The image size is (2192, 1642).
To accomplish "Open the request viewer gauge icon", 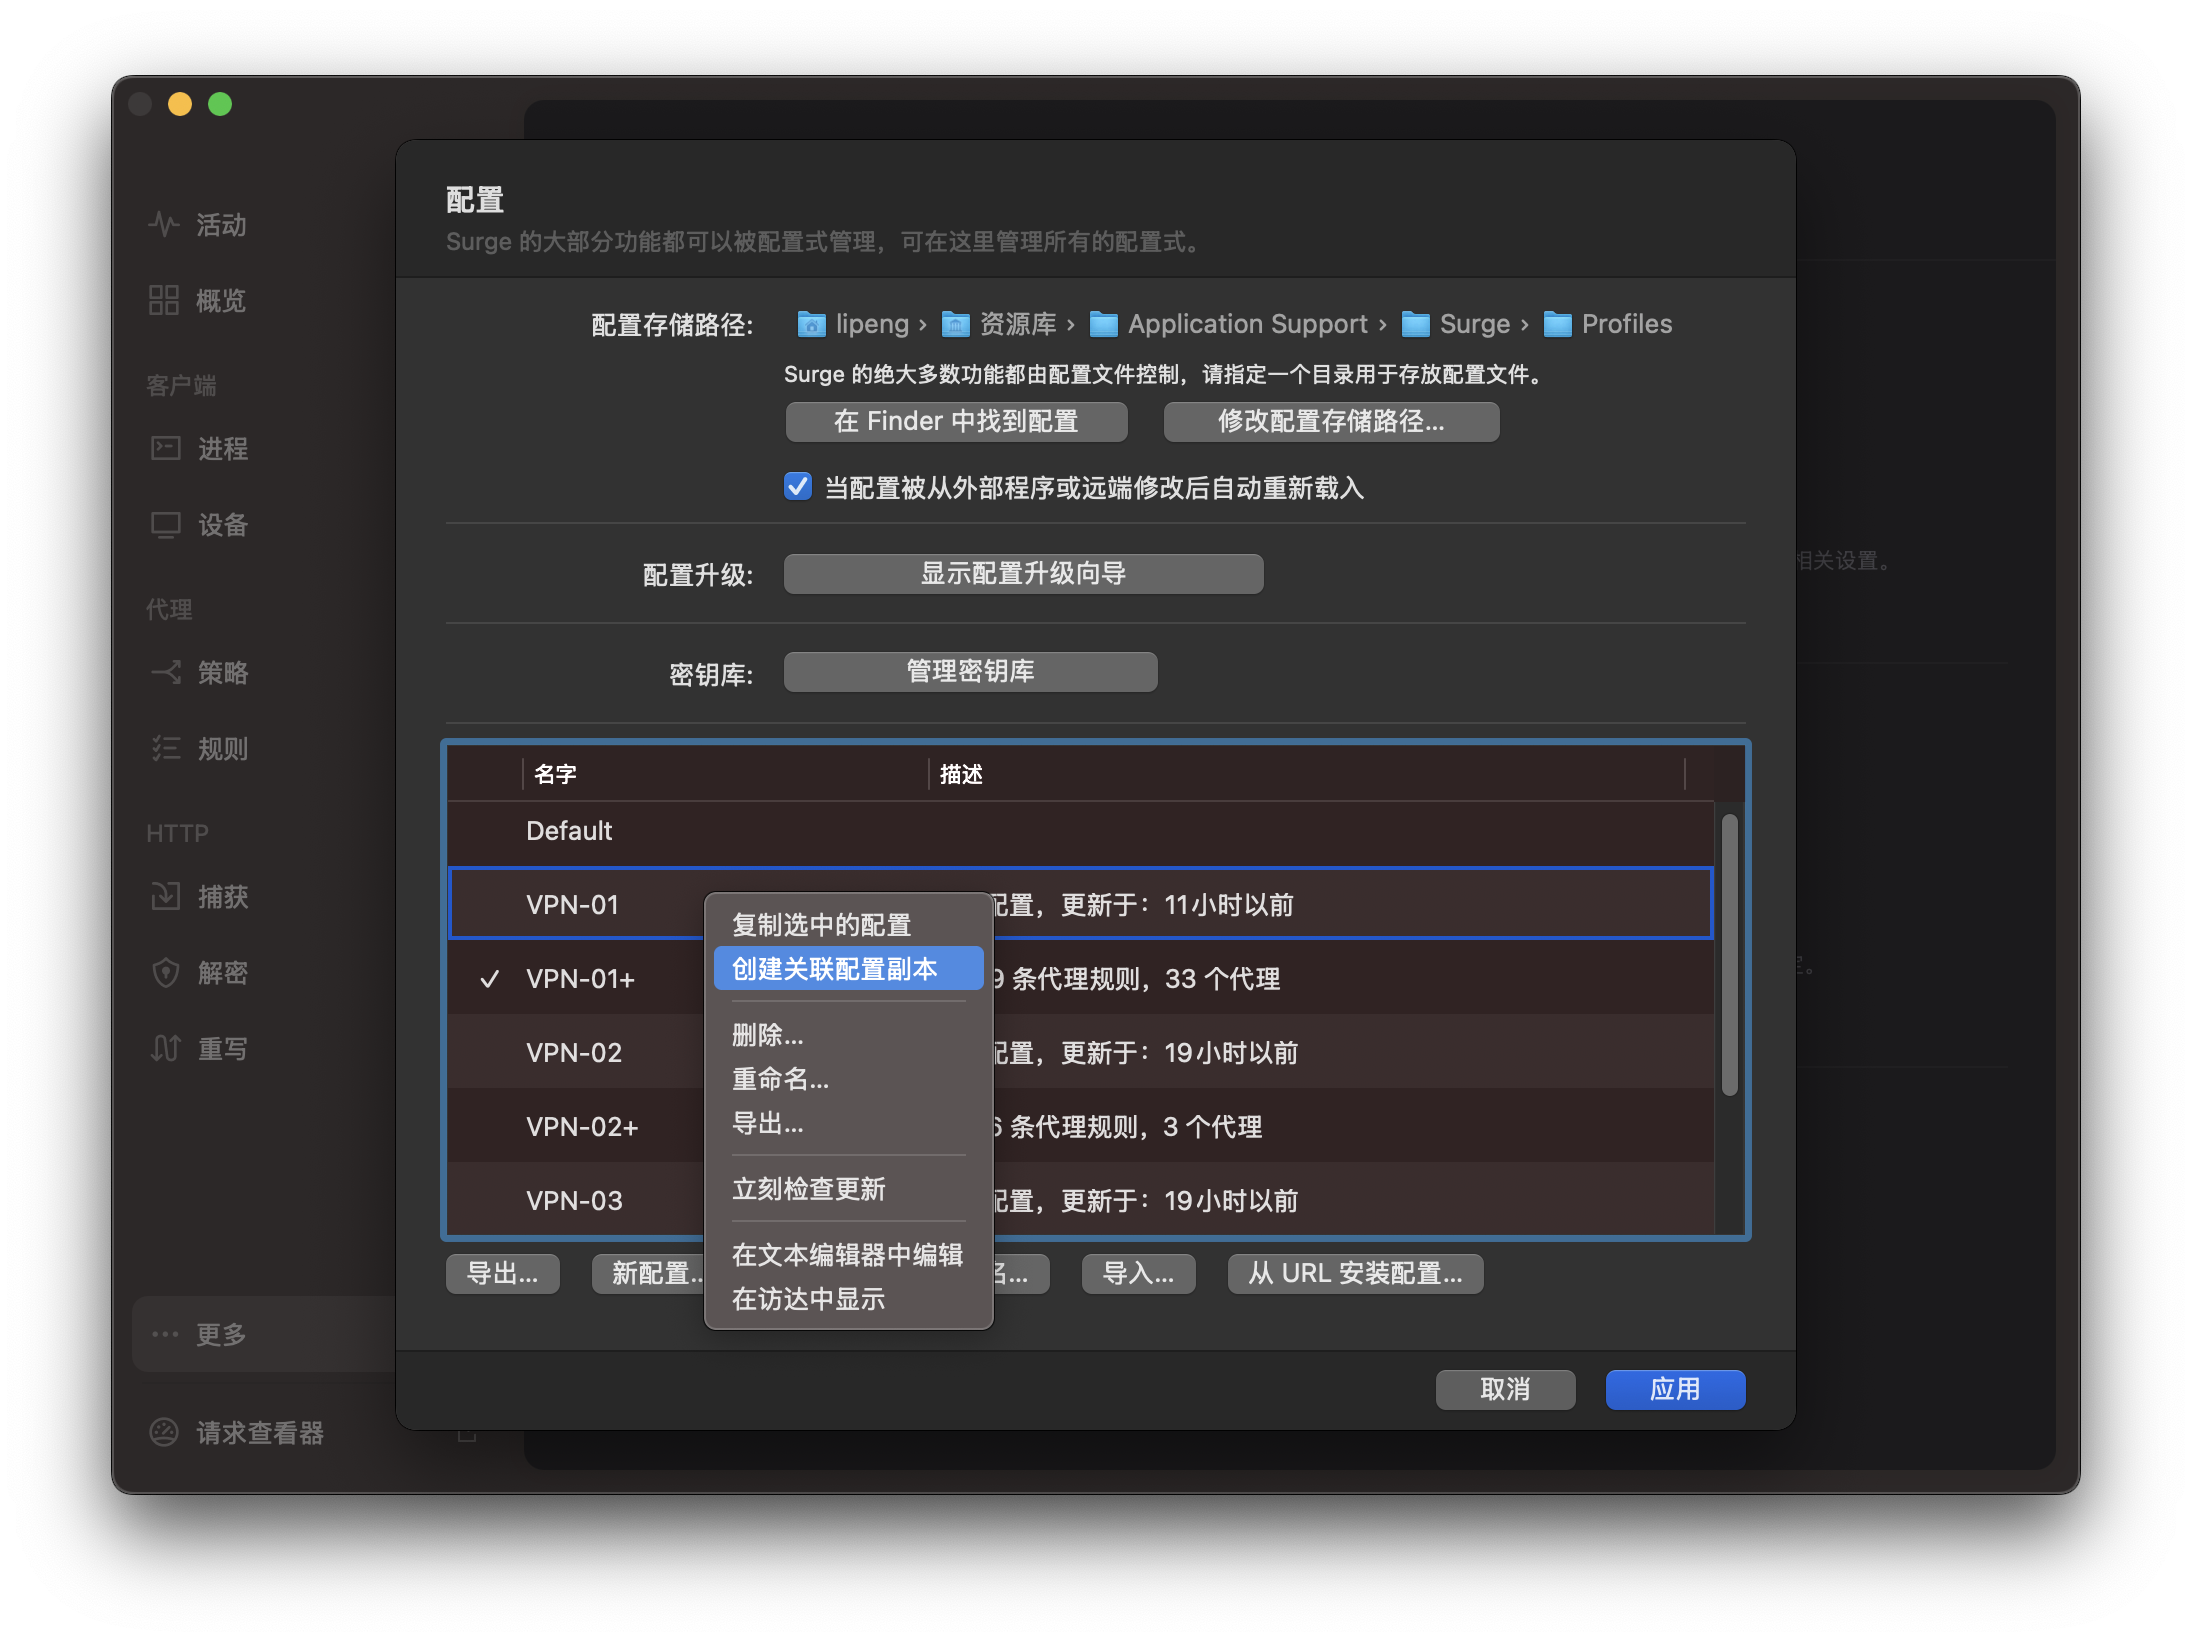I will 164,1432.
